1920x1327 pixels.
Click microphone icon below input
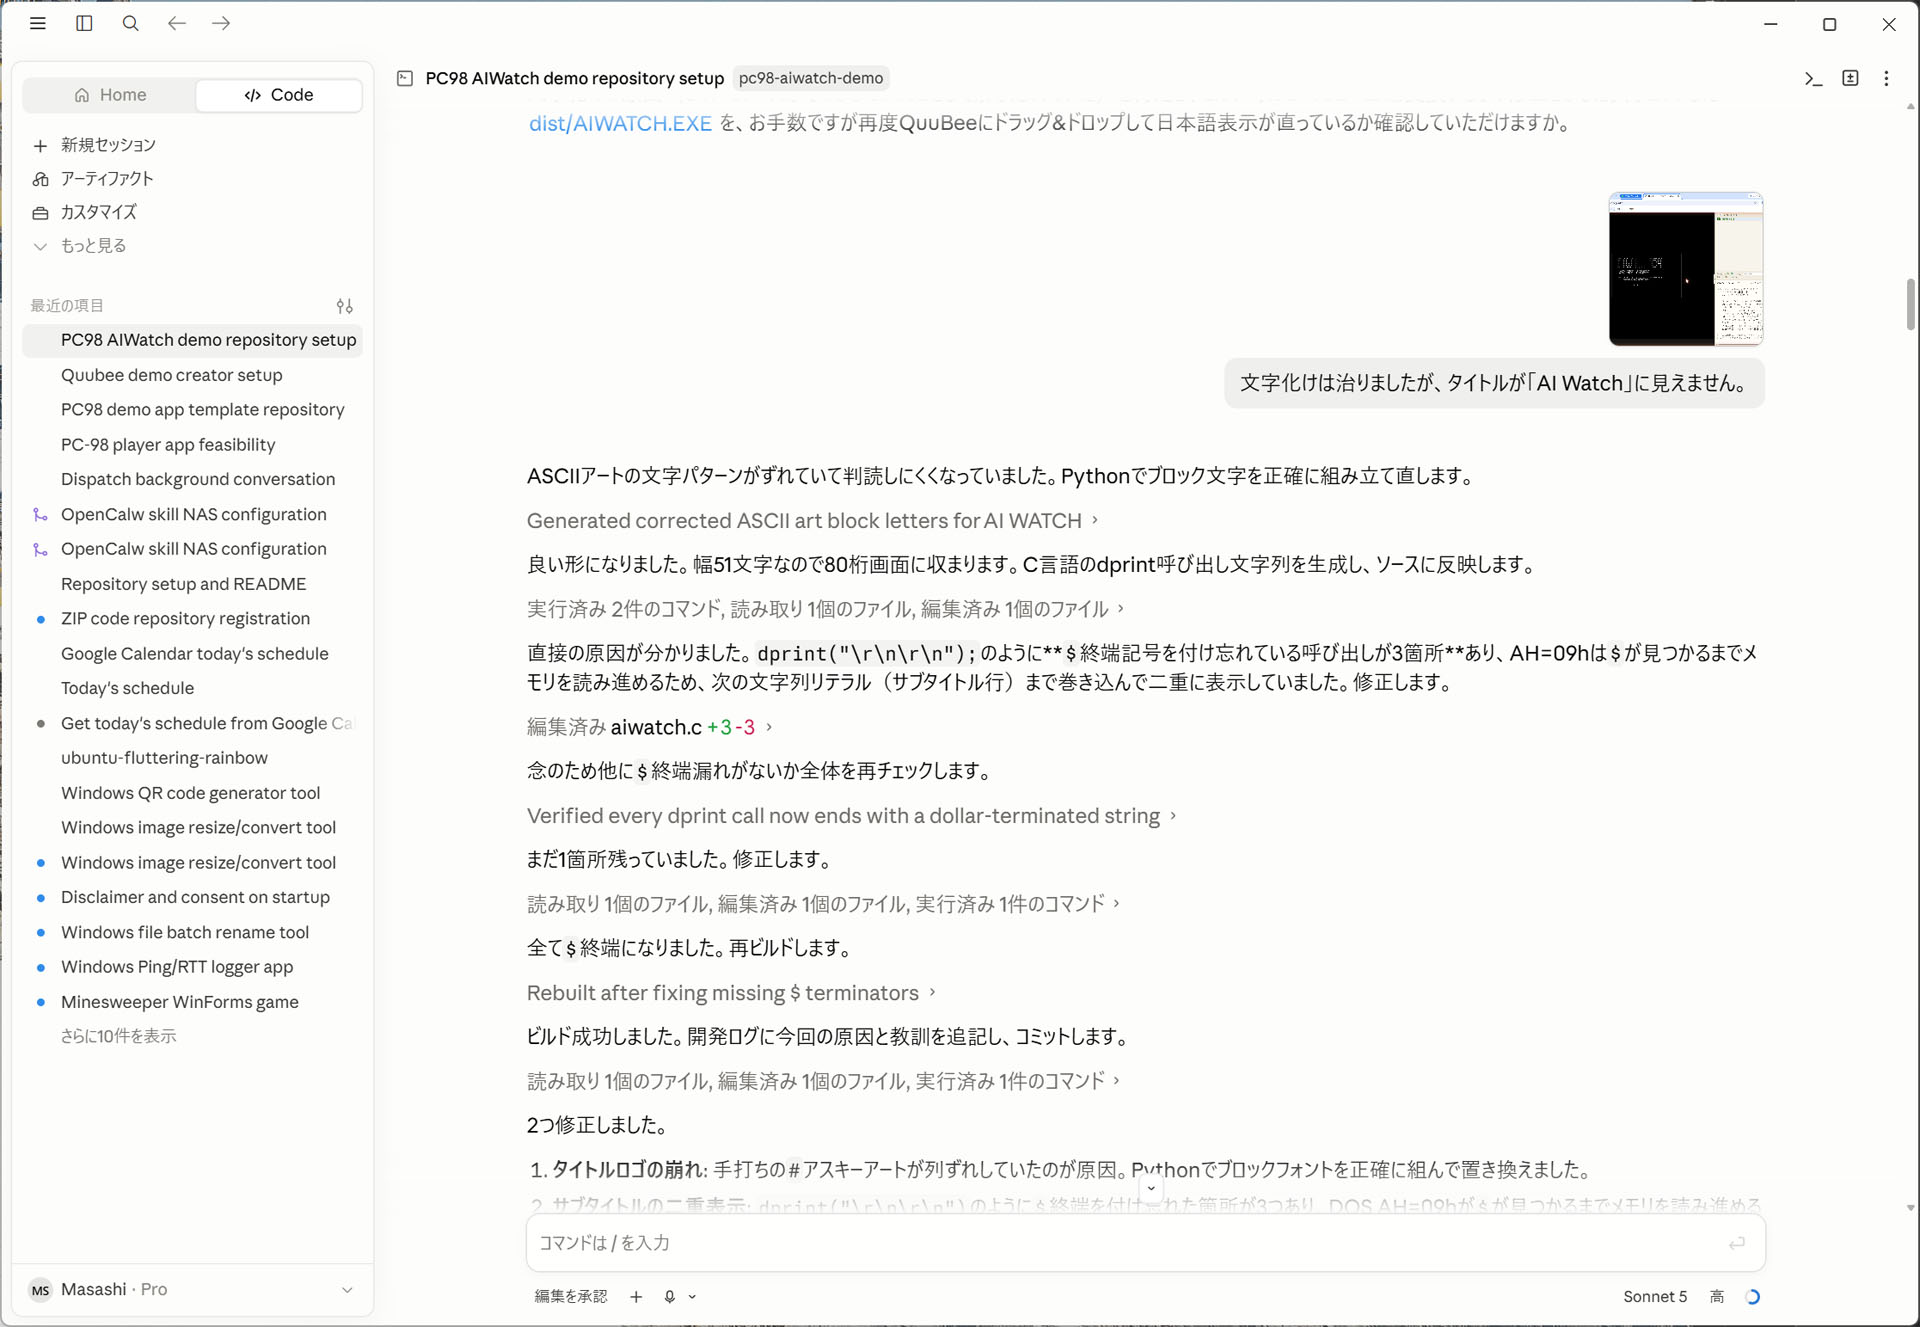click(x=669, y=1297)
